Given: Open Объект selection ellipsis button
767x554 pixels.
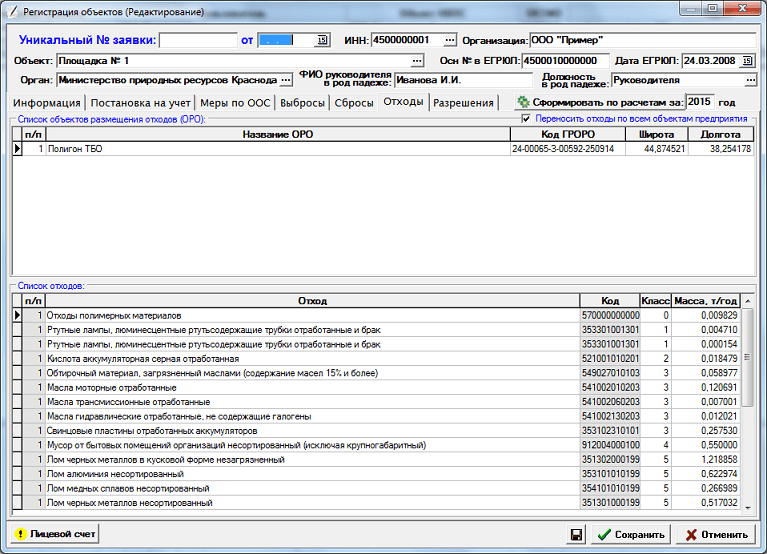Looking at the screenshot, I should coord(417,61).
